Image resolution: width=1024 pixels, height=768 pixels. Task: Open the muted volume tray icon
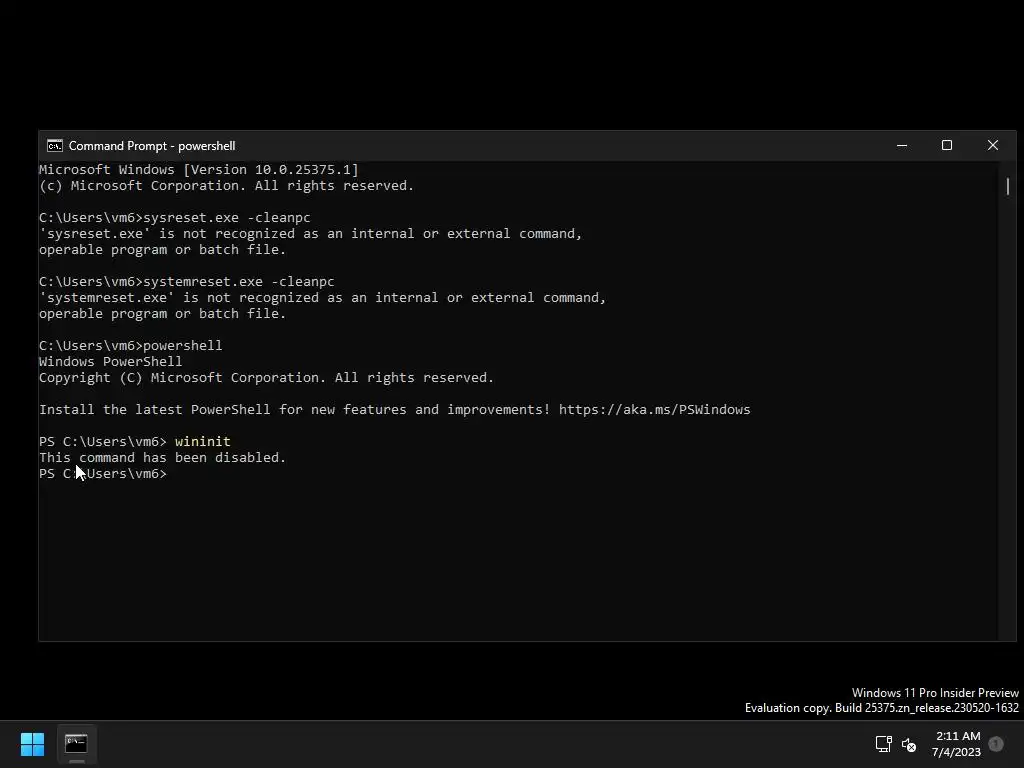click(x=908, y=744)
